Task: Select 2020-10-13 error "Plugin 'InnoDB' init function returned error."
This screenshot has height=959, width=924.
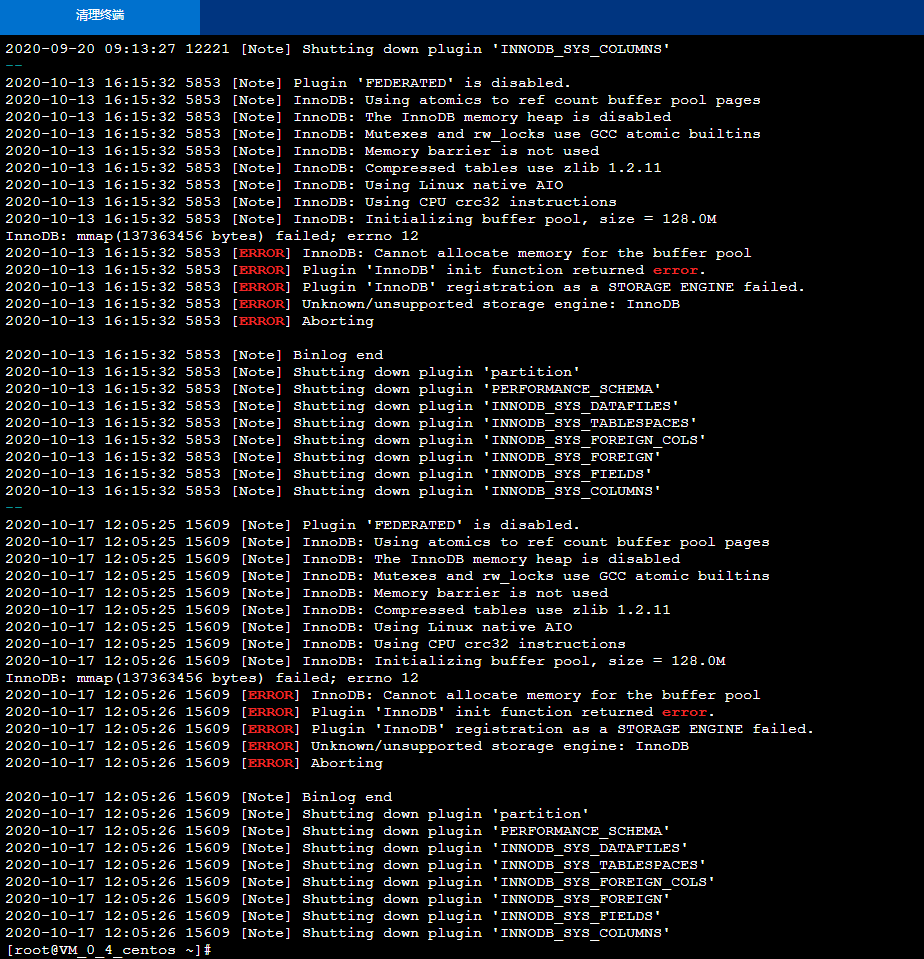Action: 355,270
